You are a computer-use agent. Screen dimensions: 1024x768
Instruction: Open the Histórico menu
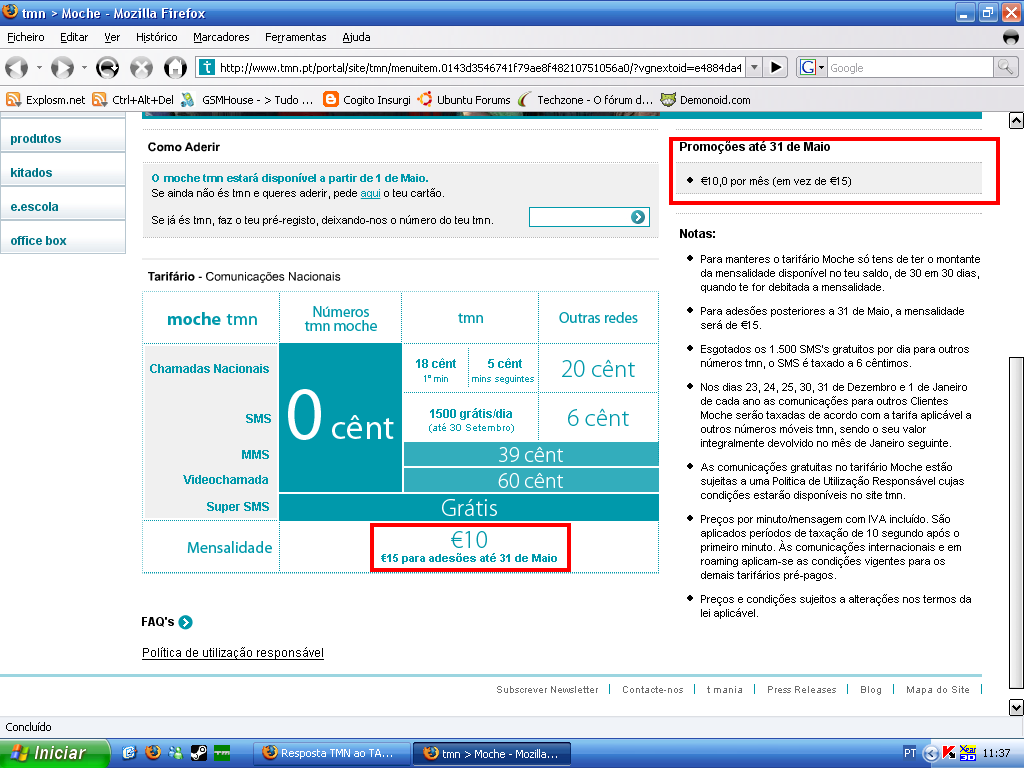(157, 37)
